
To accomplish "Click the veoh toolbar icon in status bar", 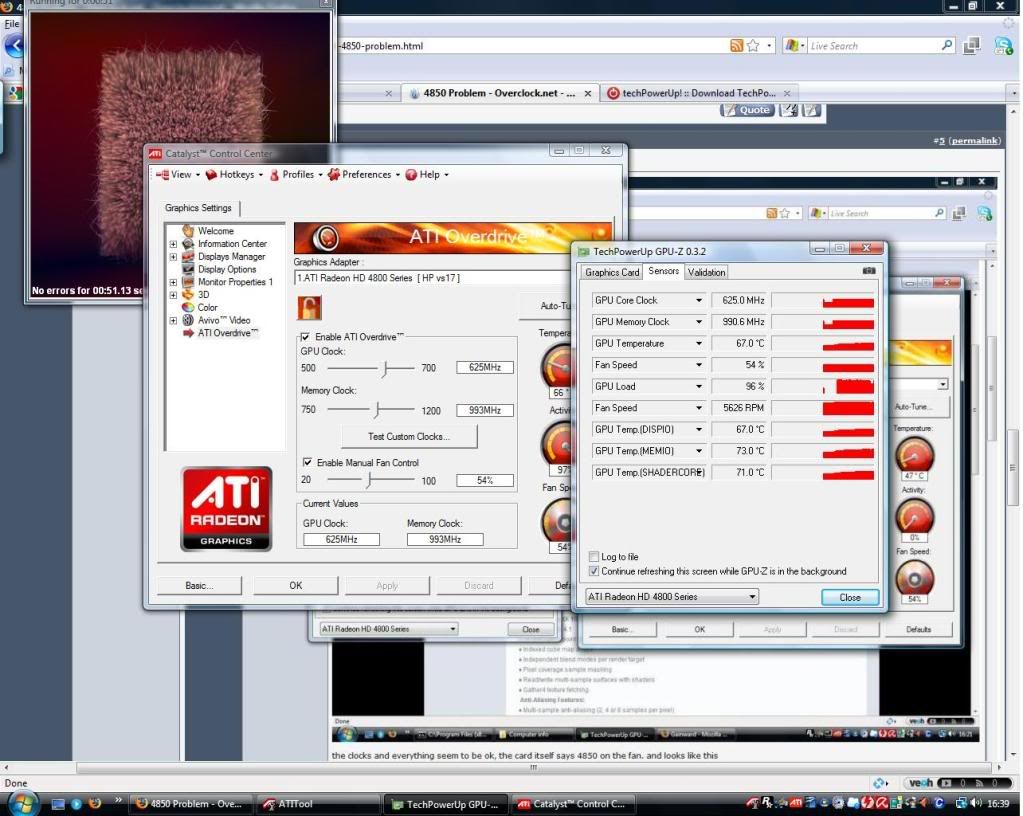I will point(920,783).
